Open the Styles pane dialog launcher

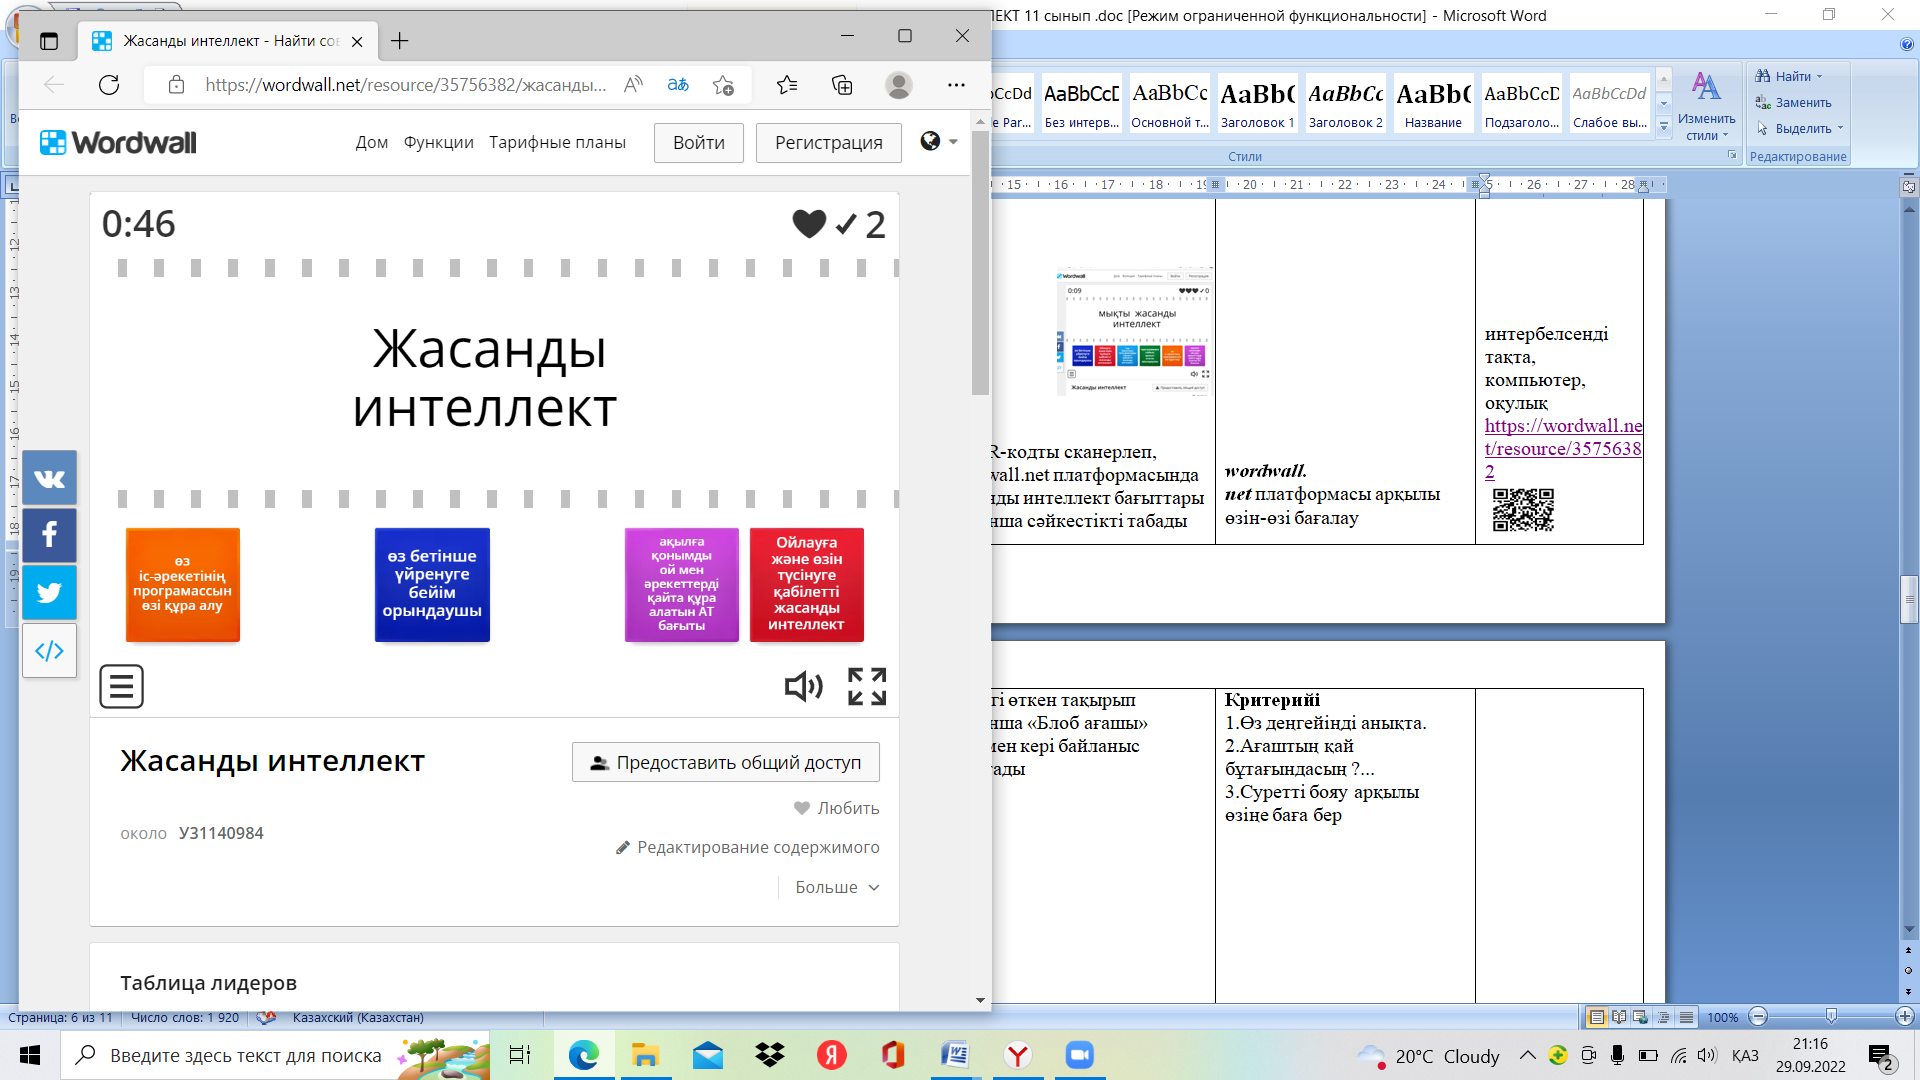[1732, 156]
